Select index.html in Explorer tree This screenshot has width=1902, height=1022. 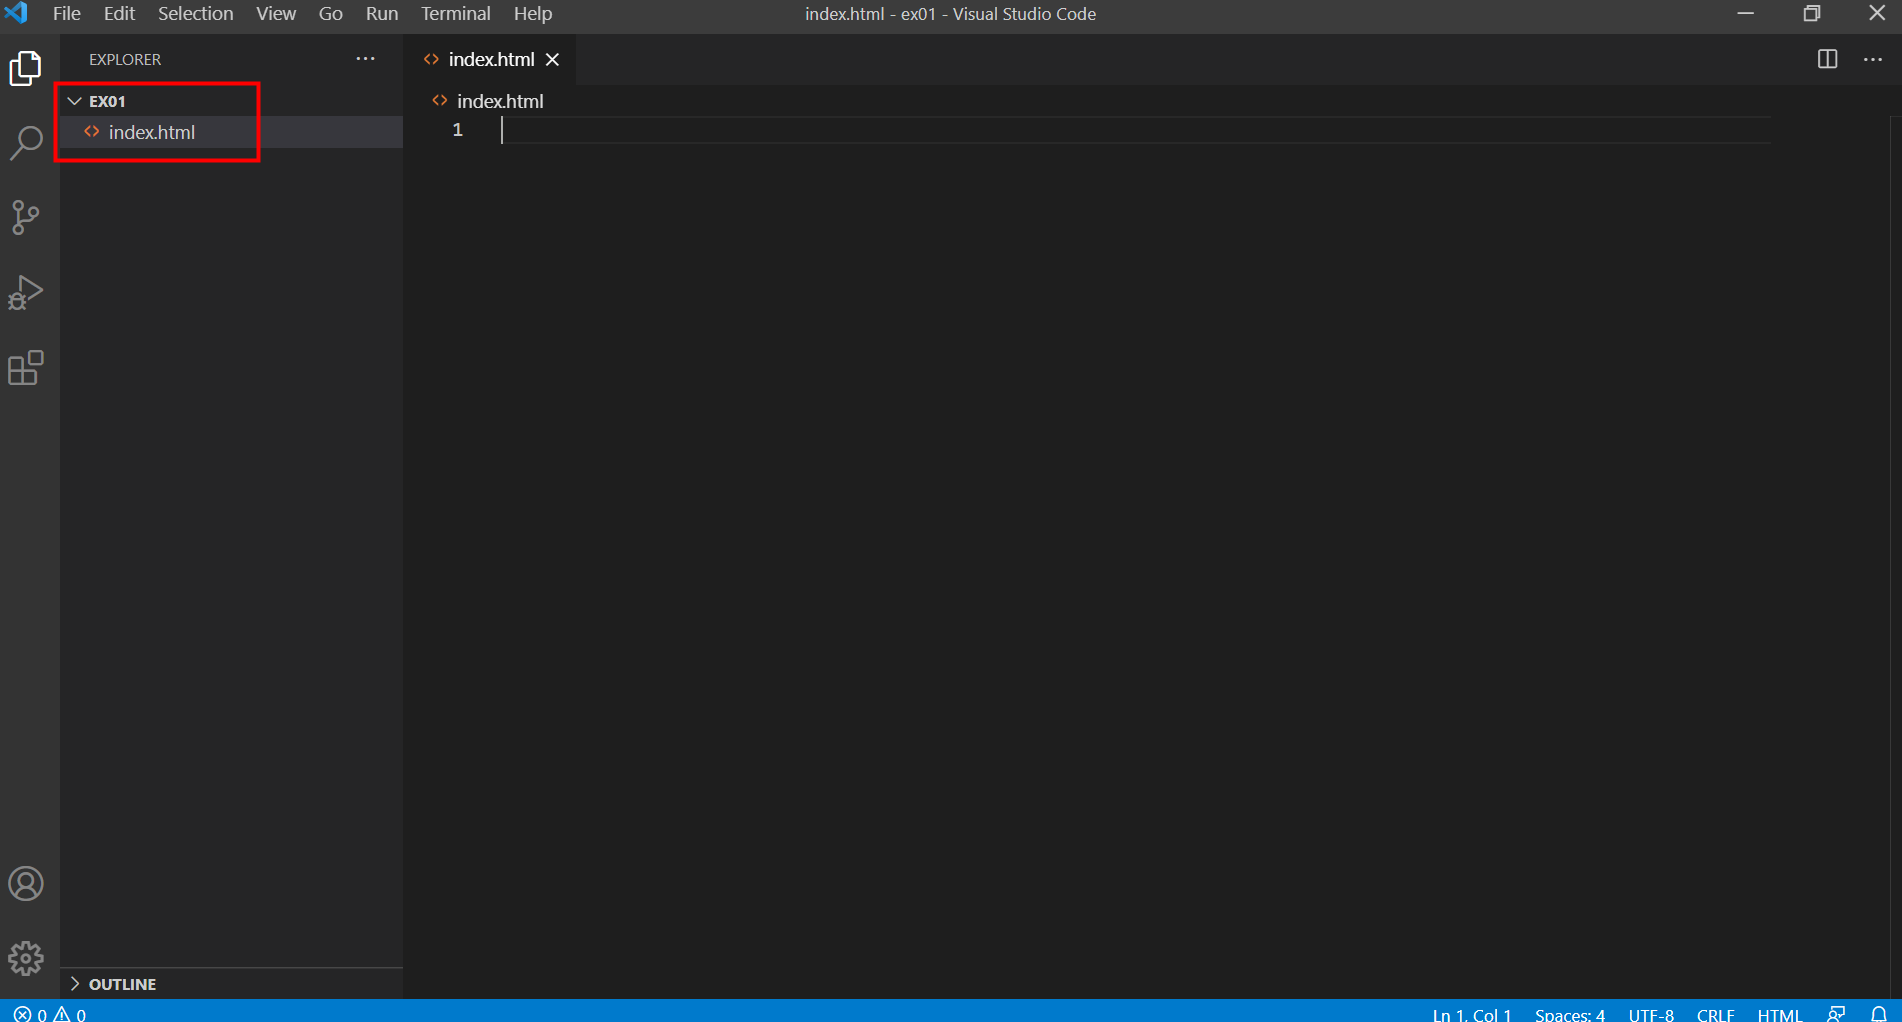click(x=231, y=132)
